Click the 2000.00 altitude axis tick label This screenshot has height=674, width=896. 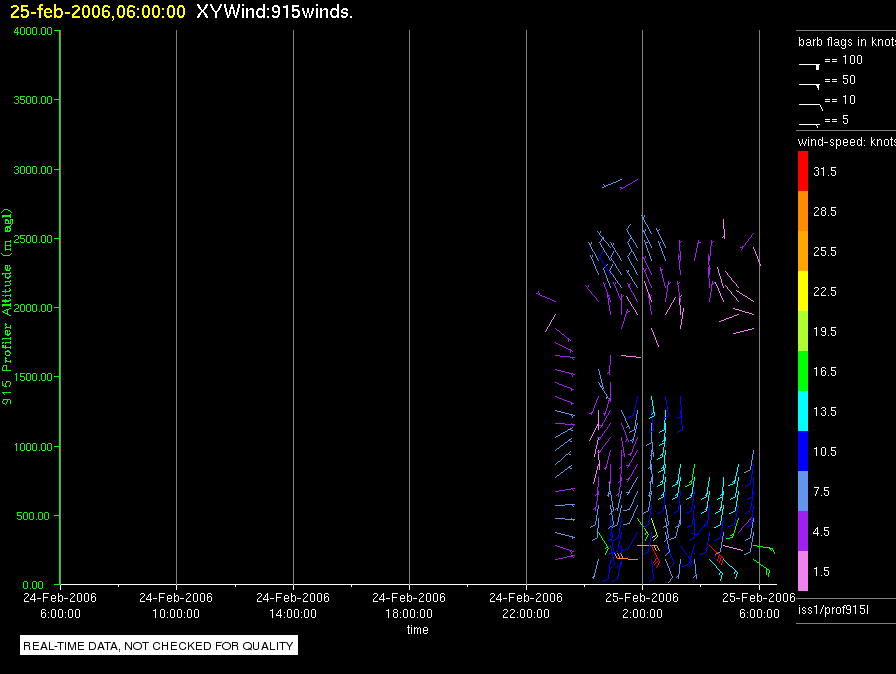(33, 308)
